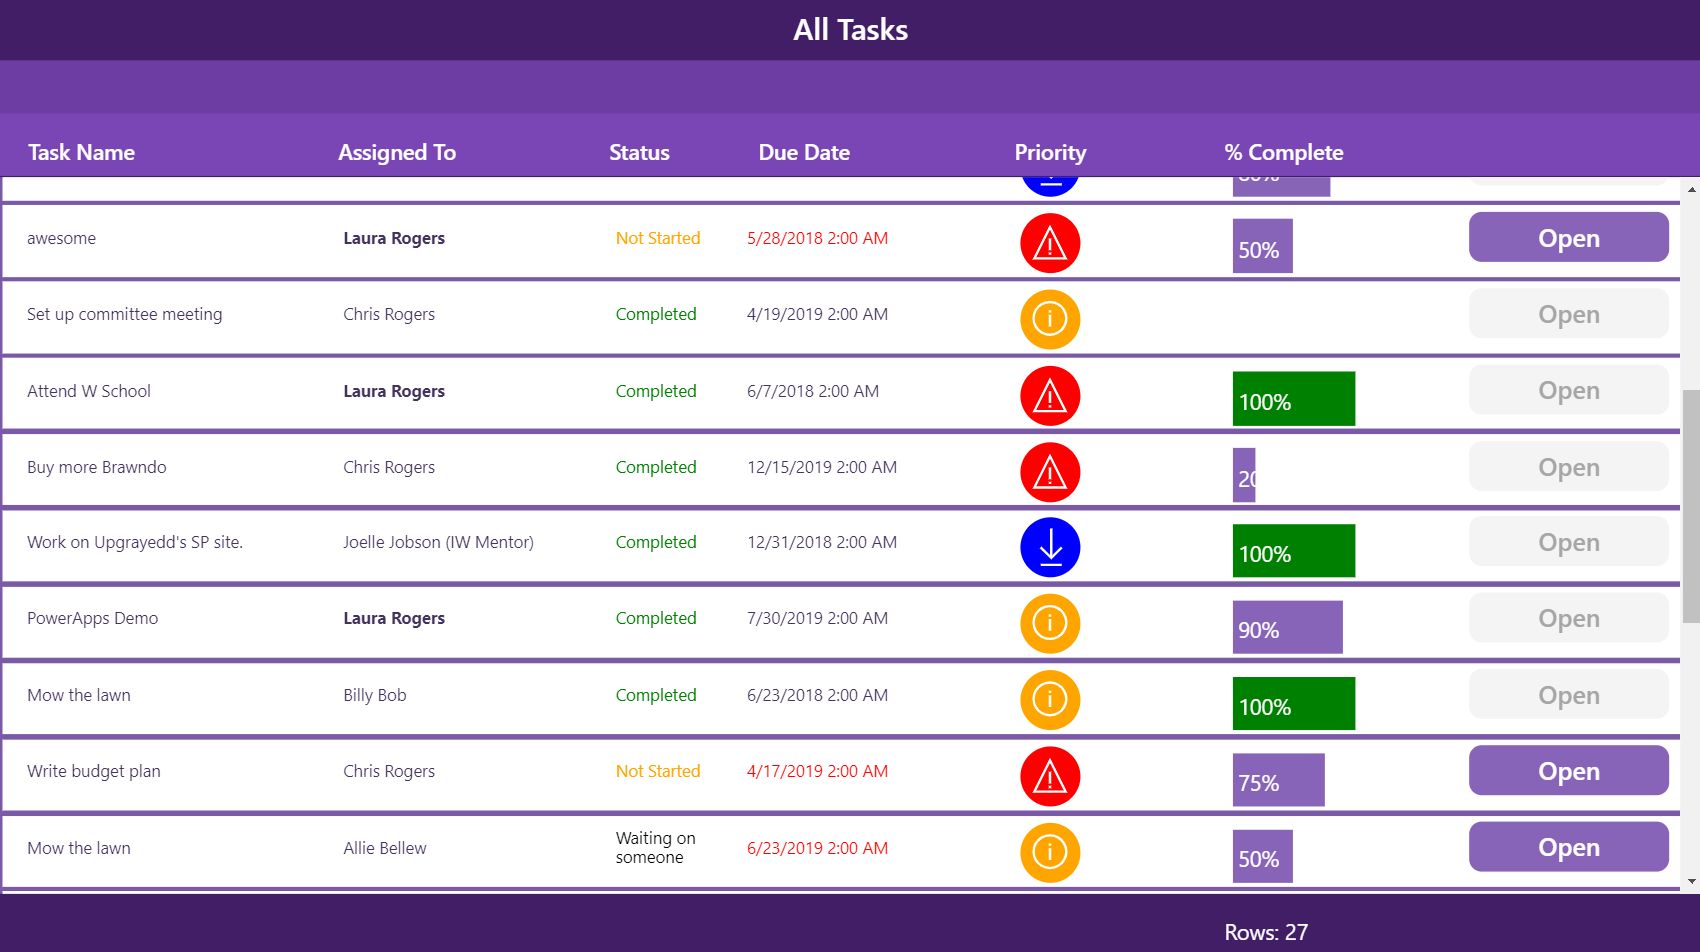
Task: Click the orange priority icon for PowerApps Demo
Action: click(x=1050, y=622)
